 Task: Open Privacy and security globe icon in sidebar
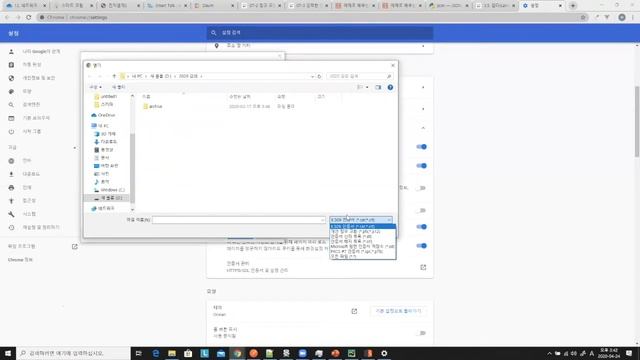tap(11, 78)
